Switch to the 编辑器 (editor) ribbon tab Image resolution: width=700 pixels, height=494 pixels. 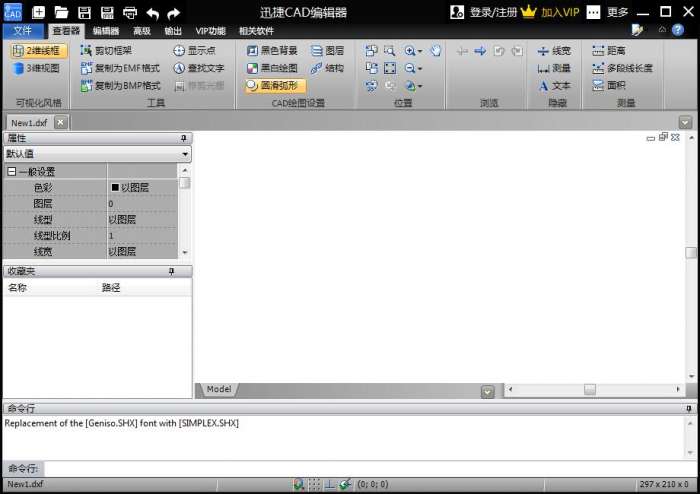[105, 31]
